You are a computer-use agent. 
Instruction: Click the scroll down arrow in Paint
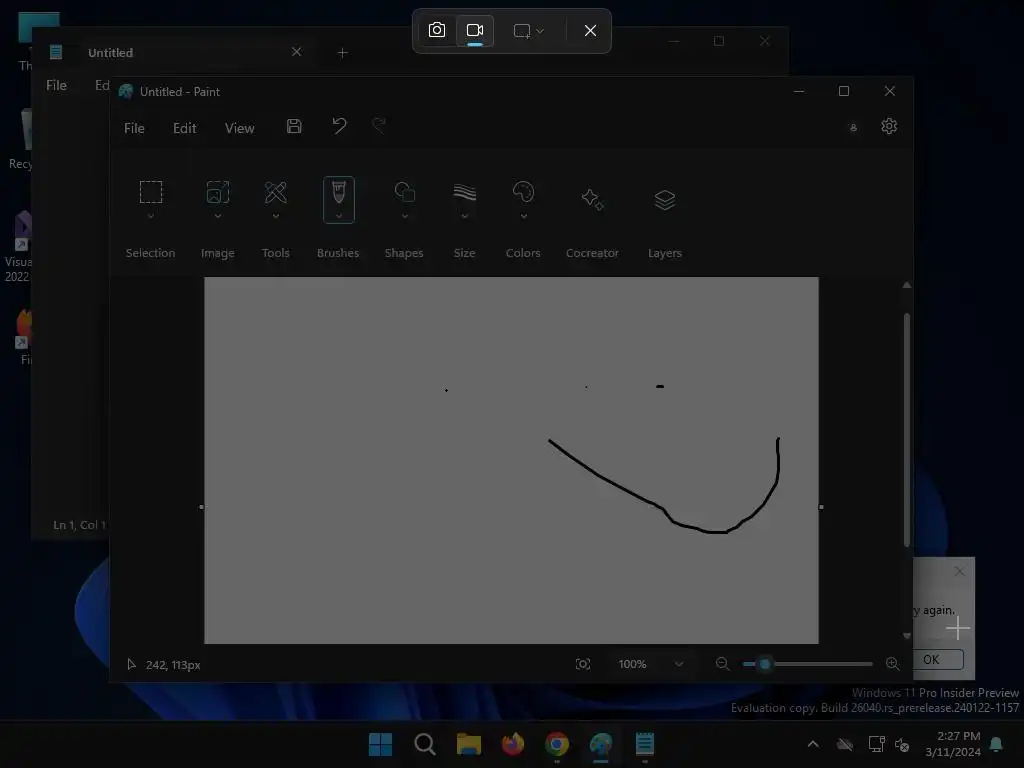coord(906,635)
